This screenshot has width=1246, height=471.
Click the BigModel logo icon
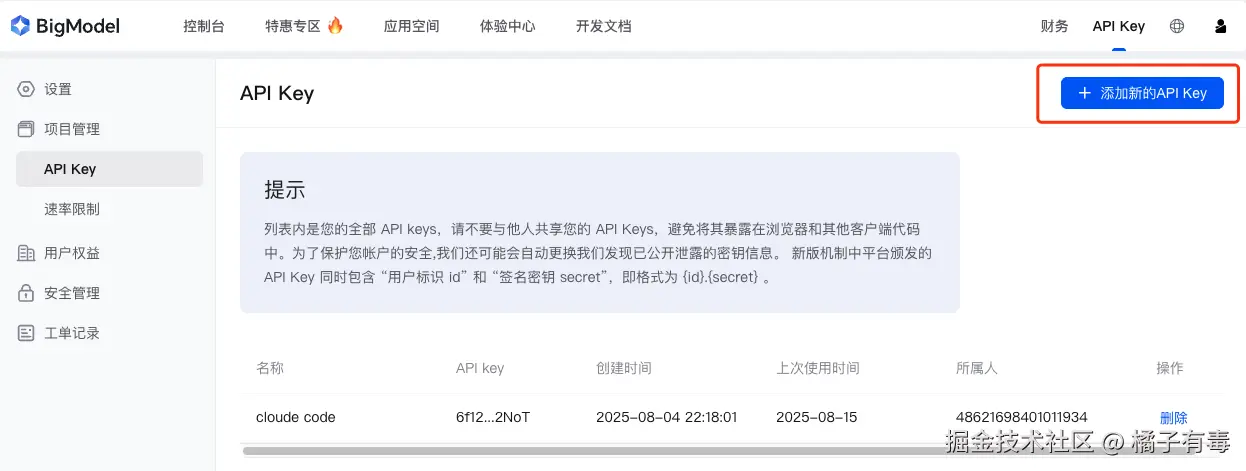[x=20, y=26]
